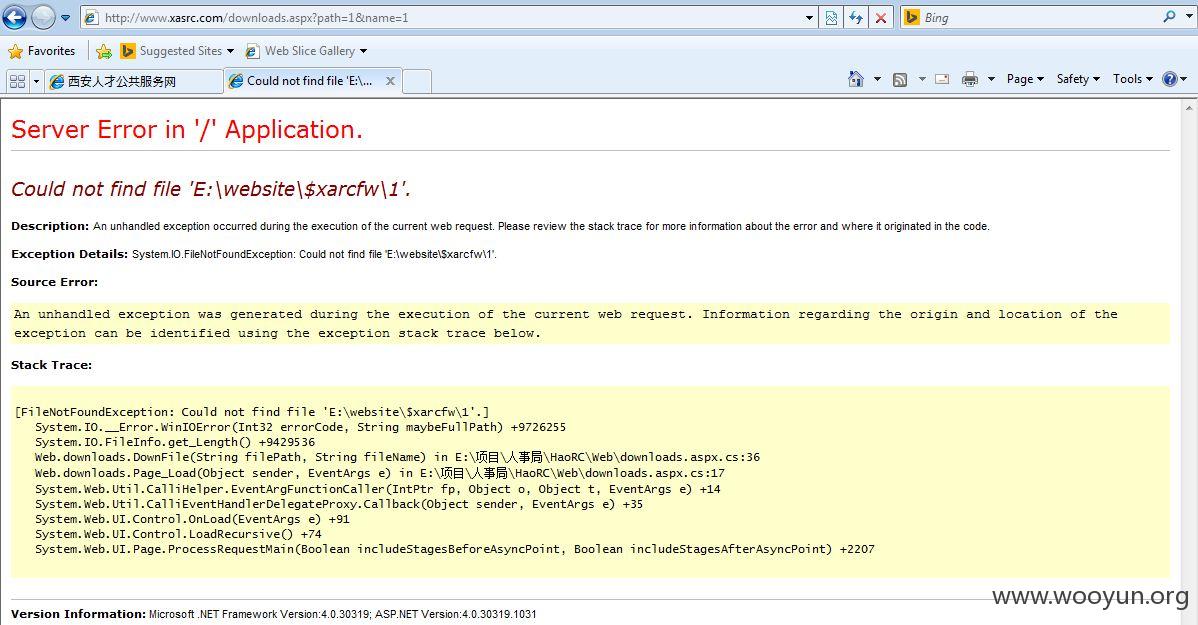Click the RSS feeds icon
The width and height of the screenshot is (1198, 625).
click(x=900, y=79)
